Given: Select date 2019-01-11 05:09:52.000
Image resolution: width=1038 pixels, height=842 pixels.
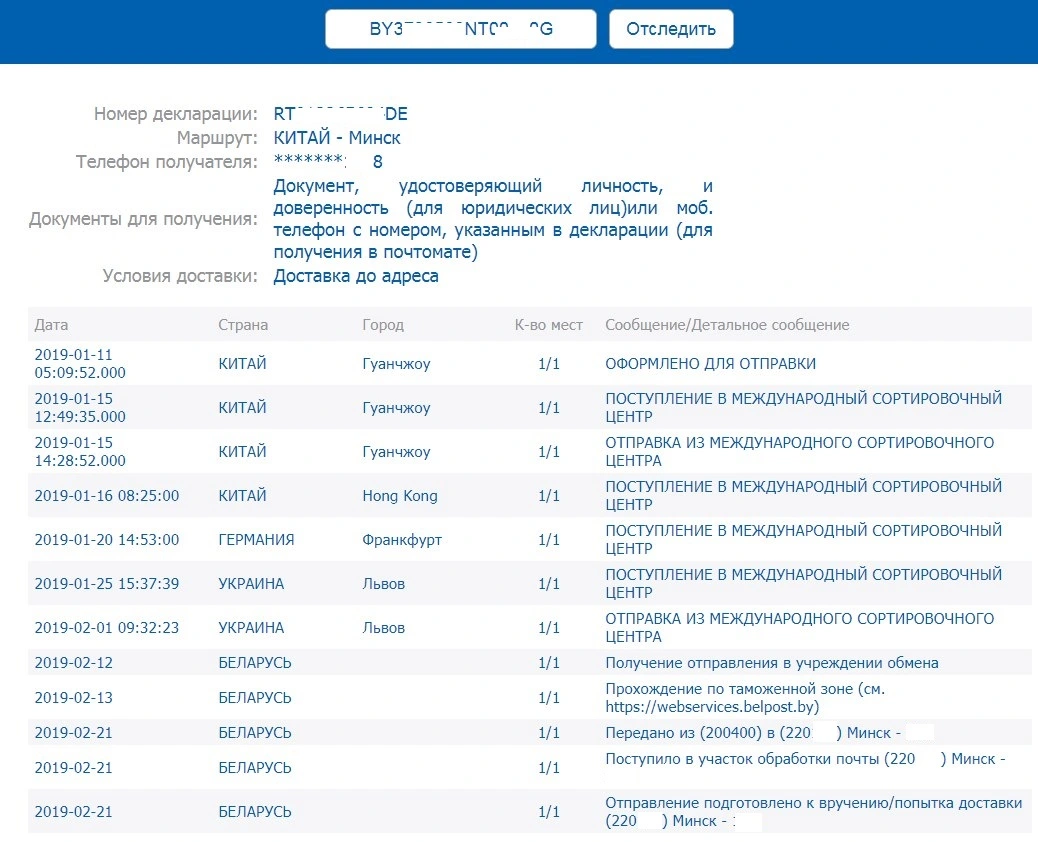Looking at the screenshot, I should 80,363.
